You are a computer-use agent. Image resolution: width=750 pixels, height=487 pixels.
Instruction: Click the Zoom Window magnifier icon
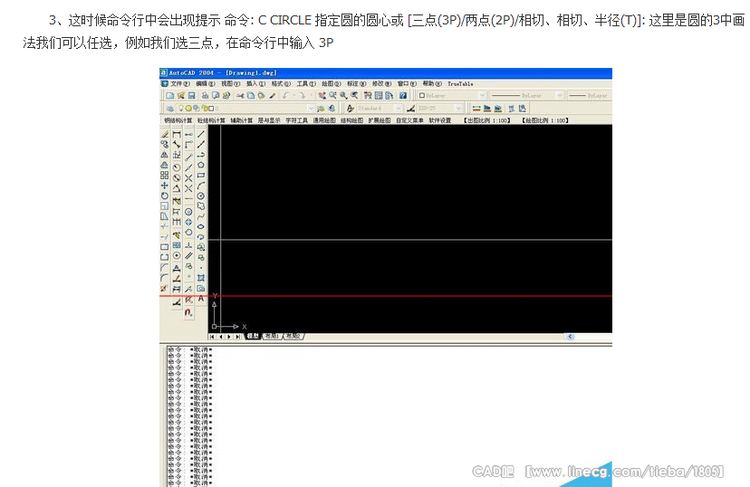[343, 96]
